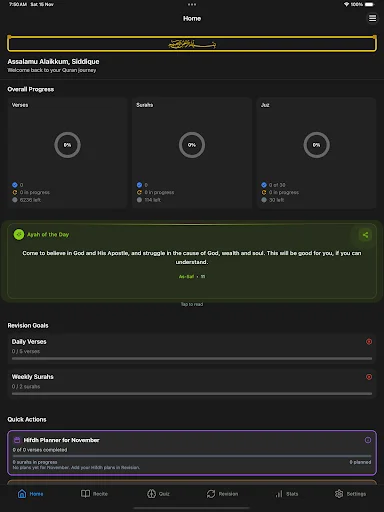Click the 'Assalamu Alaikkum, Siddique' greeting
Image resolution: width=384 pixels, height=512 pixels.
(53, 62)
